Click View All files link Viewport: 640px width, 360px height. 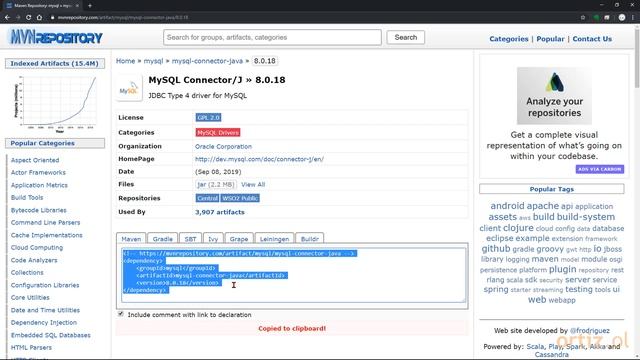[x=253, y=184]
